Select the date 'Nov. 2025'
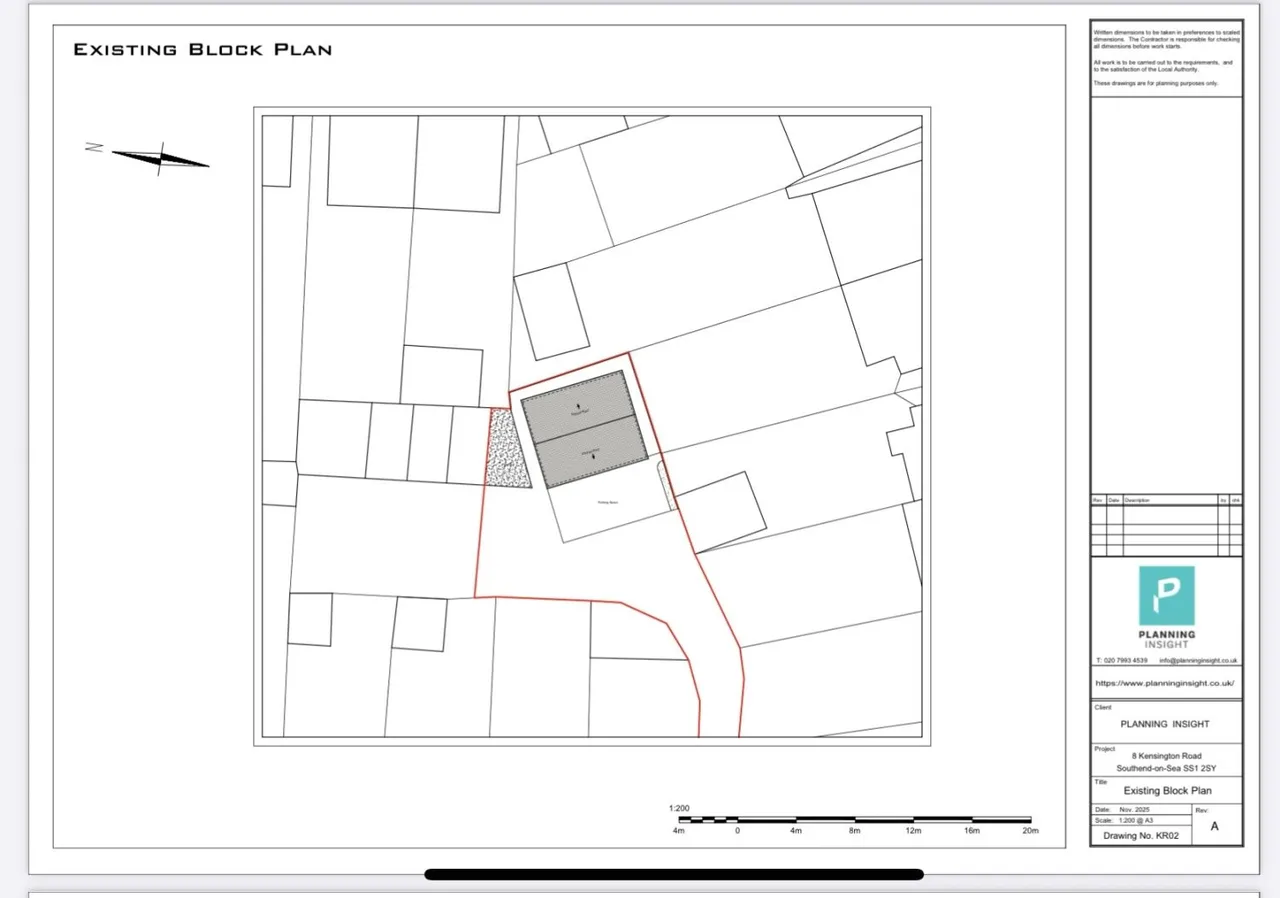 (1135, 809)
